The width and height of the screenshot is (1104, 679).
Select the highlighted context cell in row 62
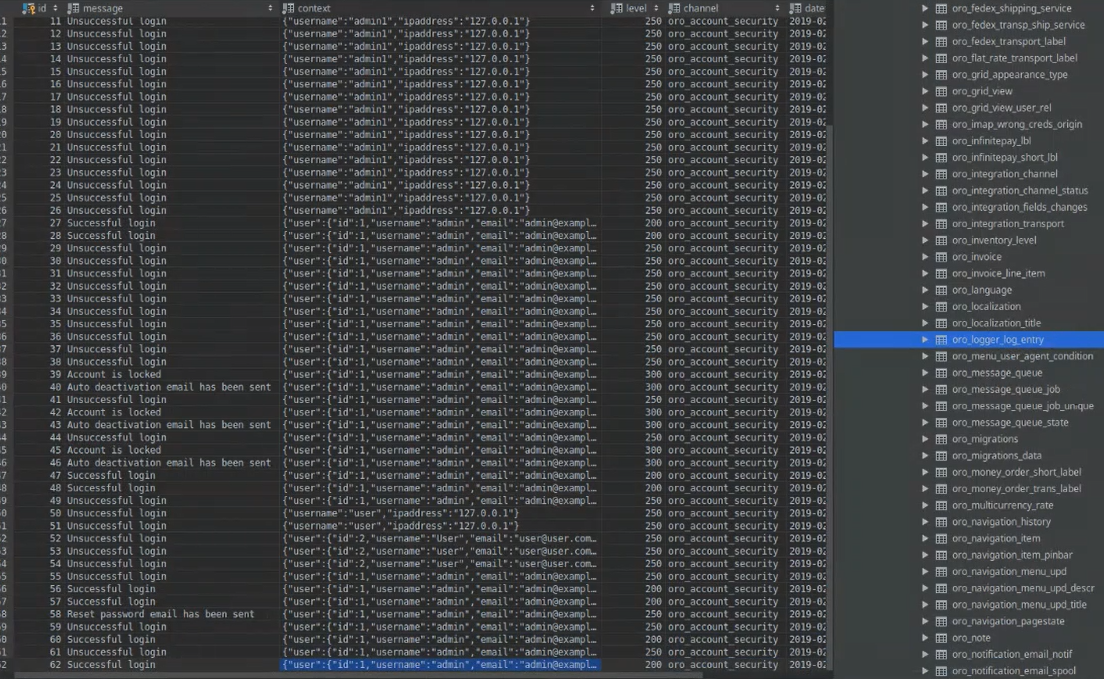[x=440, y=665]
